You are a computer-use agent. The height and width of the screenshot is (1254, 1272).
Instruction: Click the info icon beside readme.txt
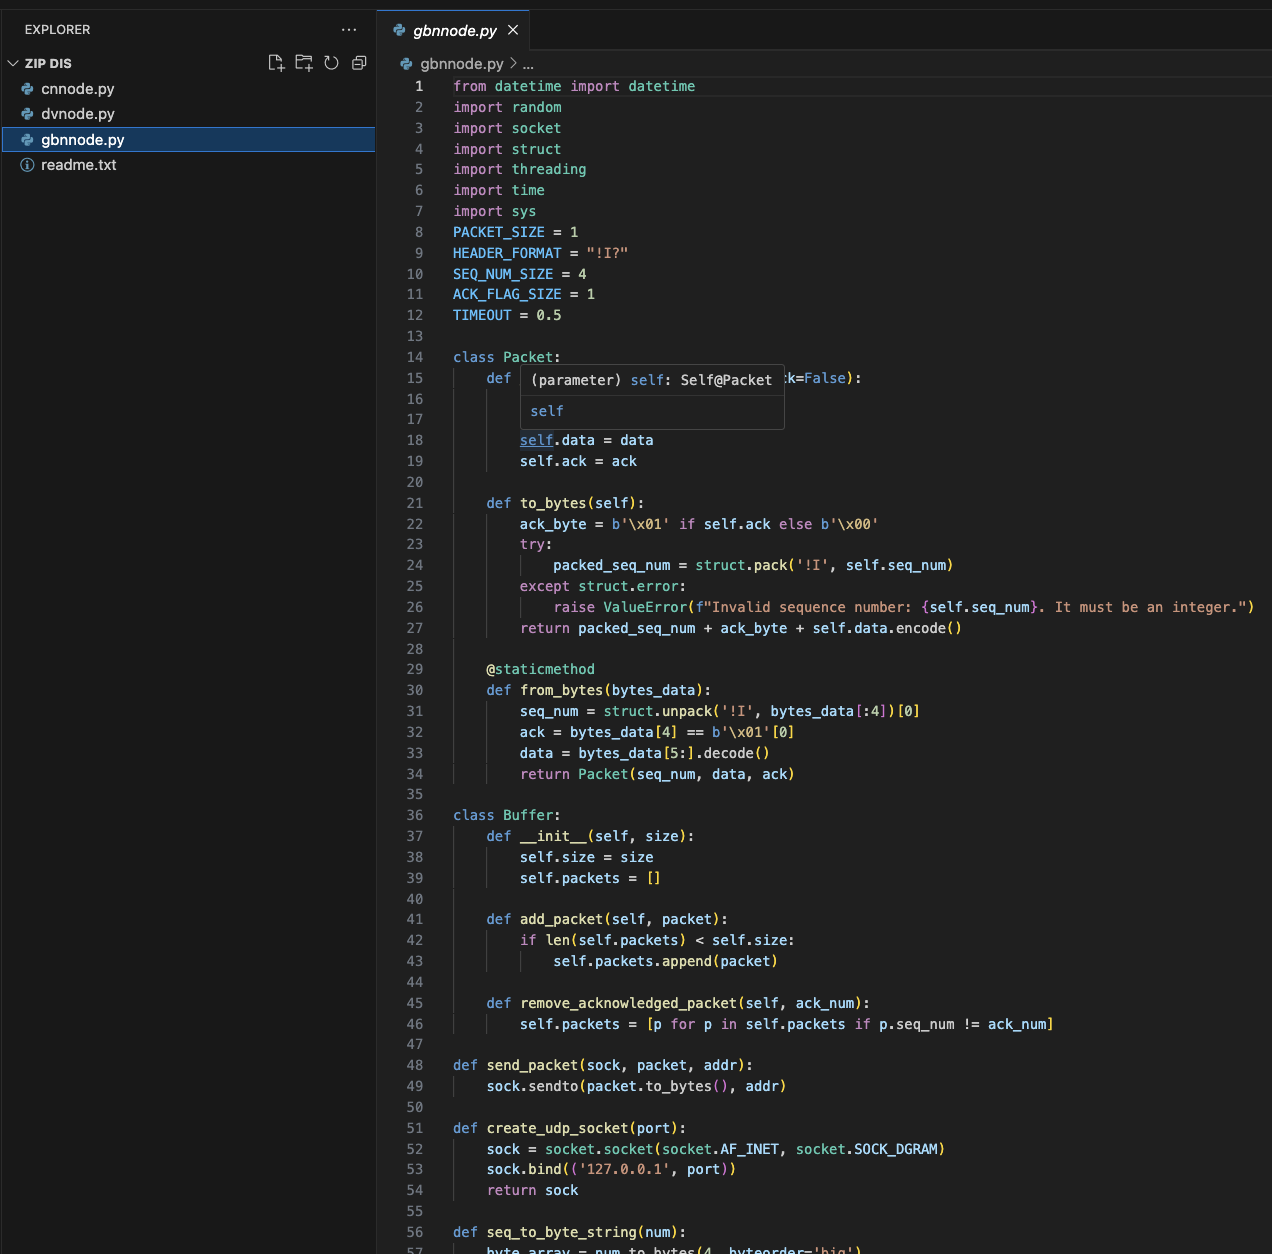click(26, 164)
